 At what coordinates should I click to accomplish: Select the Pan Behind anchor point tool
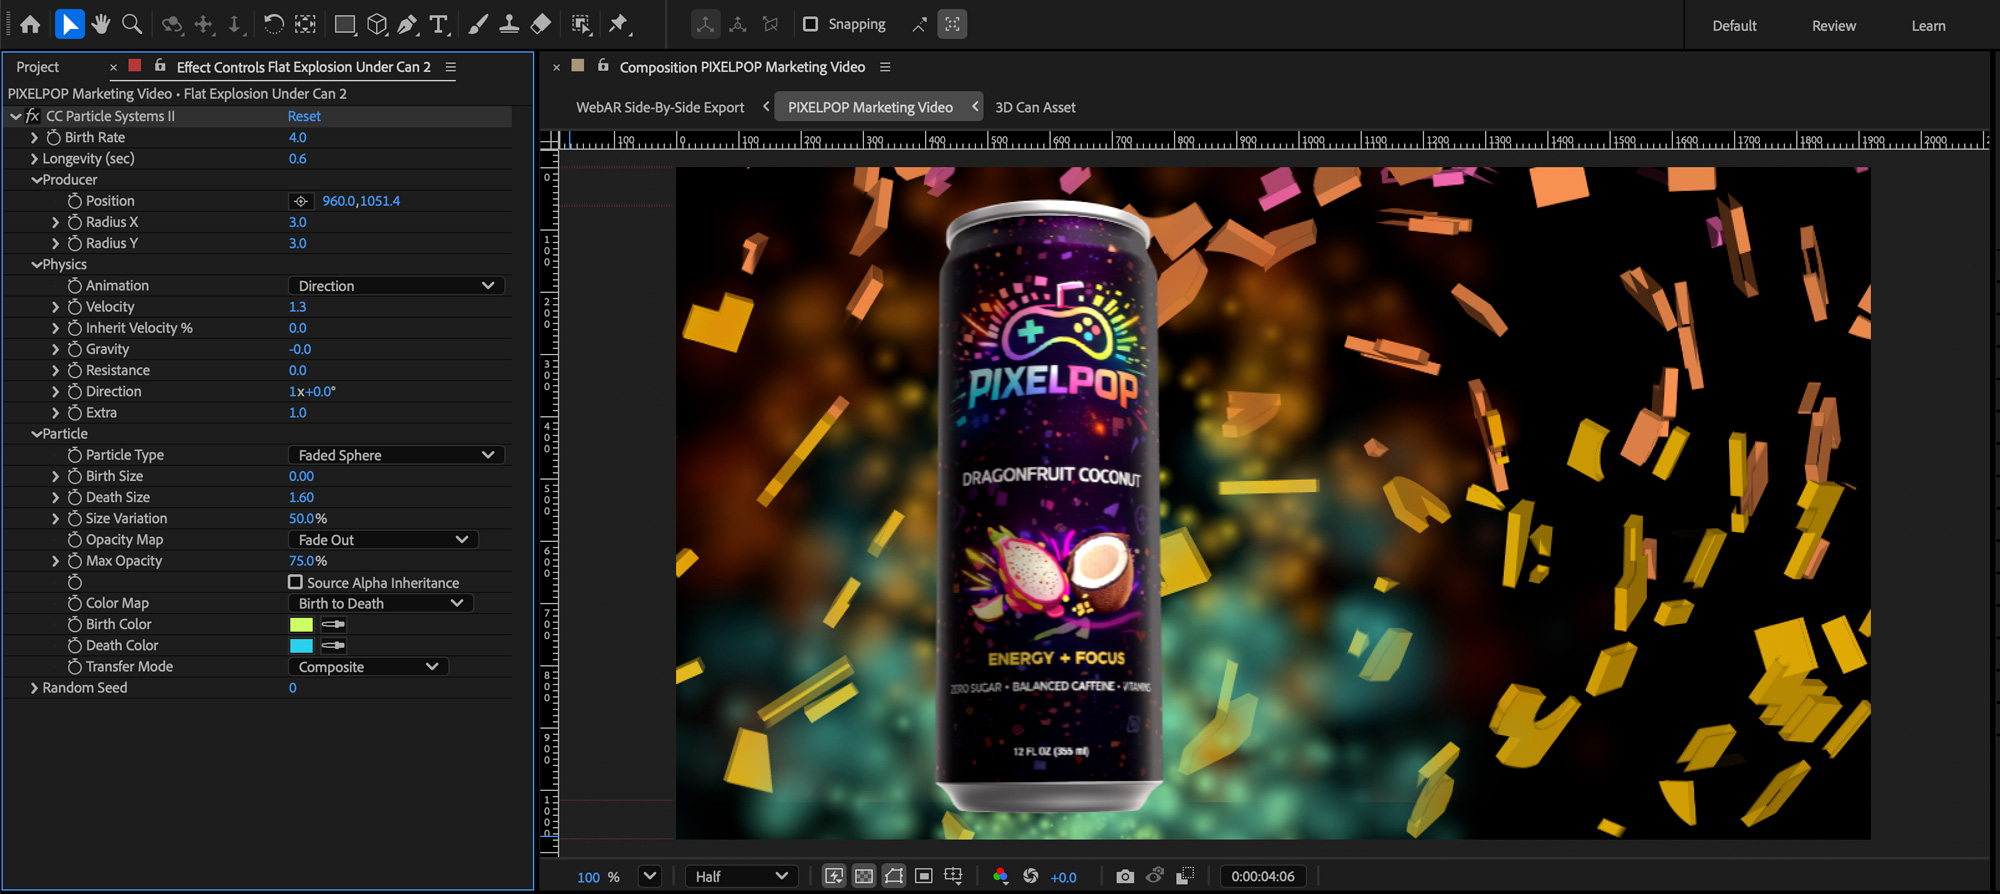click(305, 24)
